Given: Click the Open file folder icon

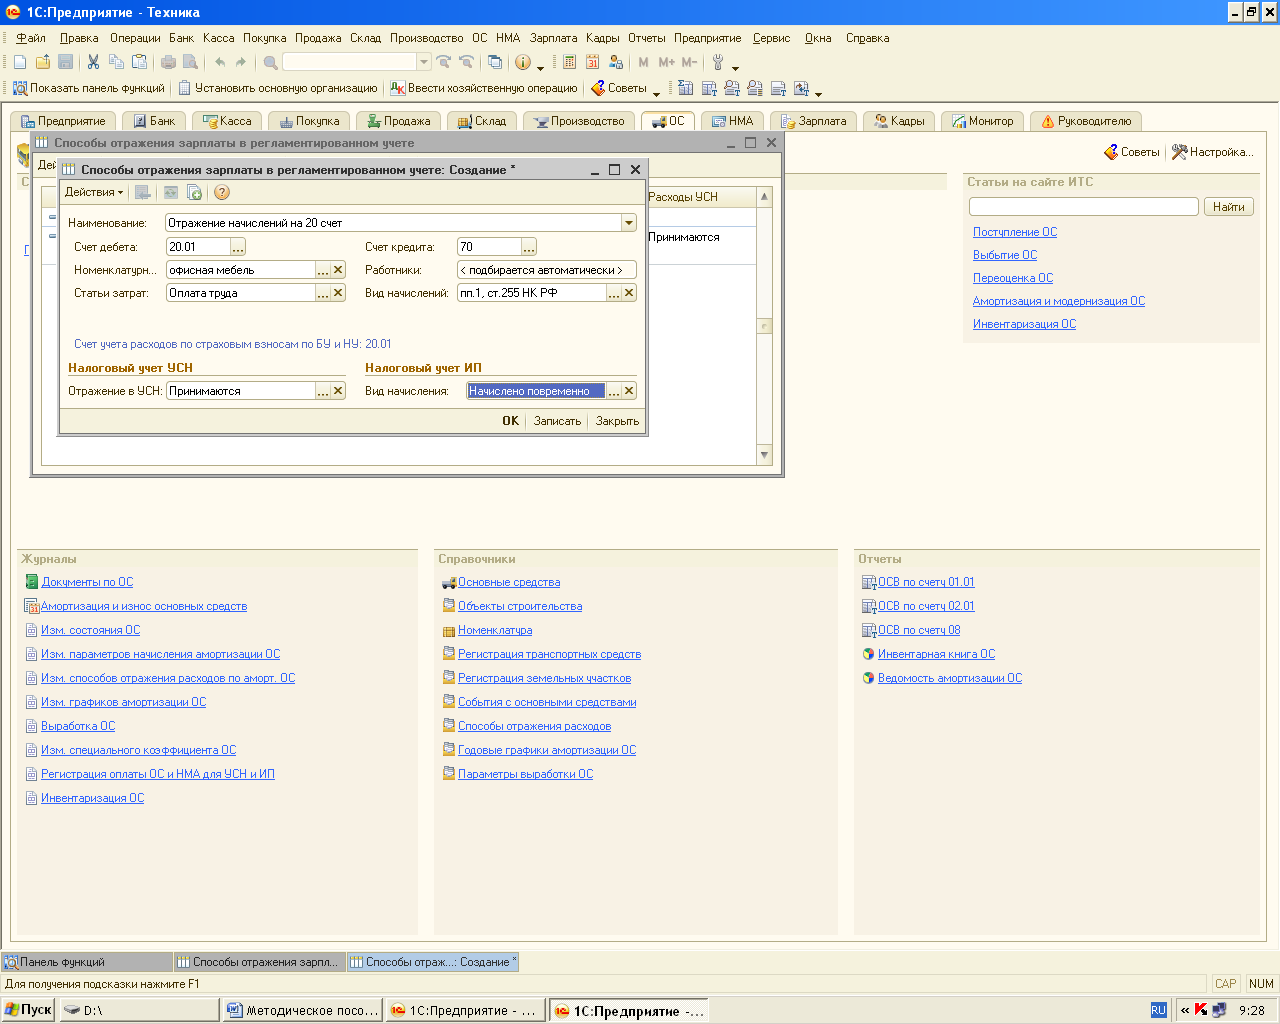Looking at the screenshot, I should (43, 62).
